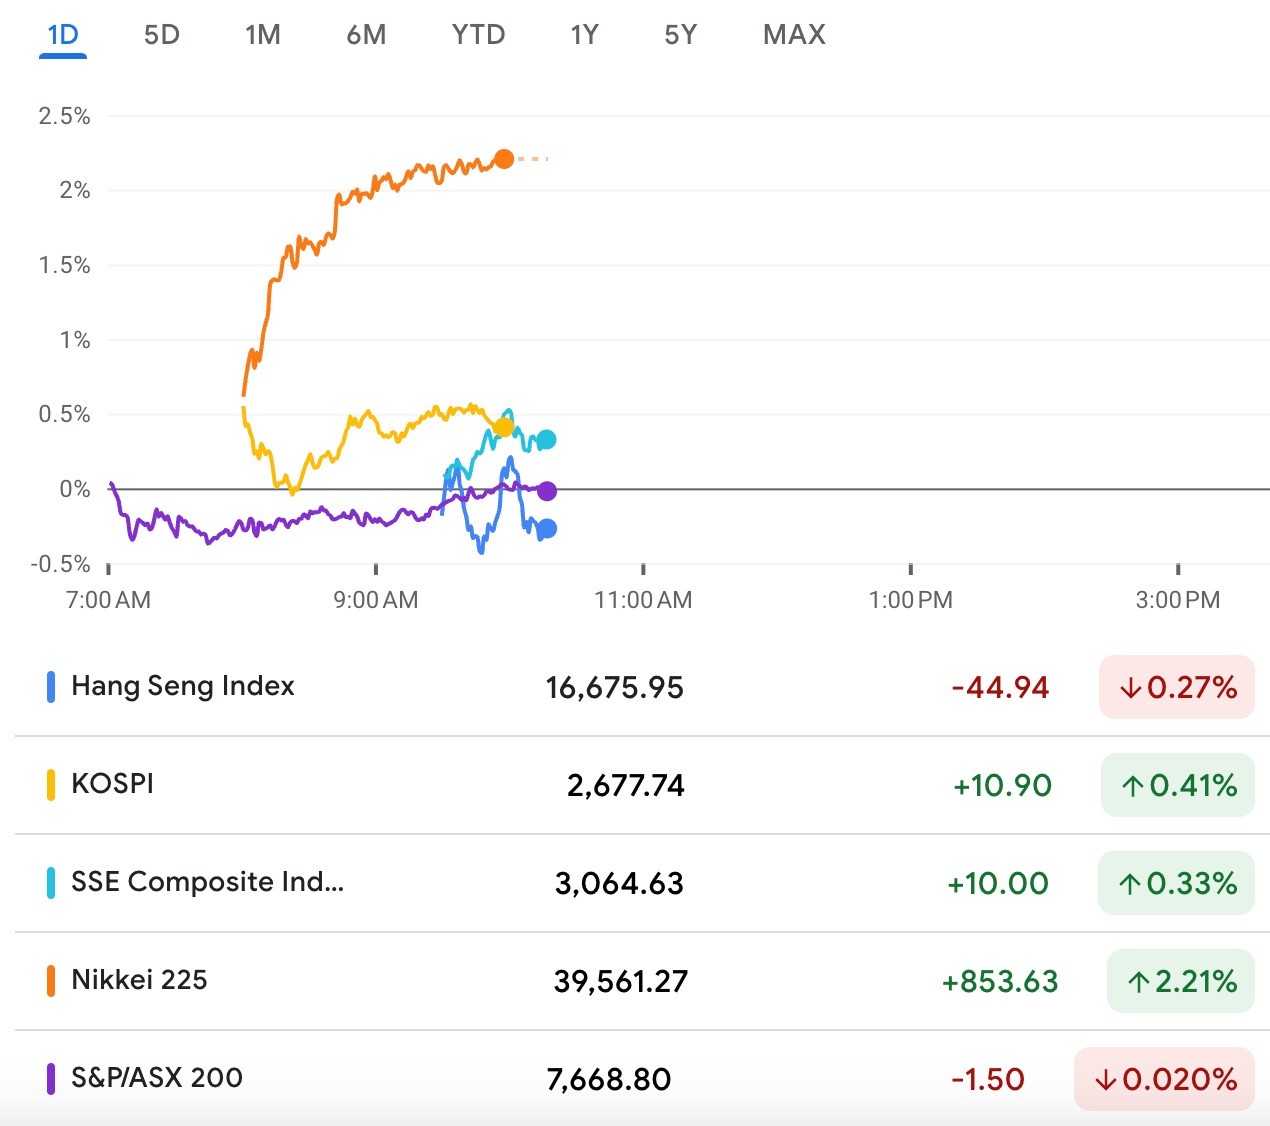Click the SSE Composite value 3,064.63
The width and height of the screenshot is (1270, 1126).
point(620,884)
